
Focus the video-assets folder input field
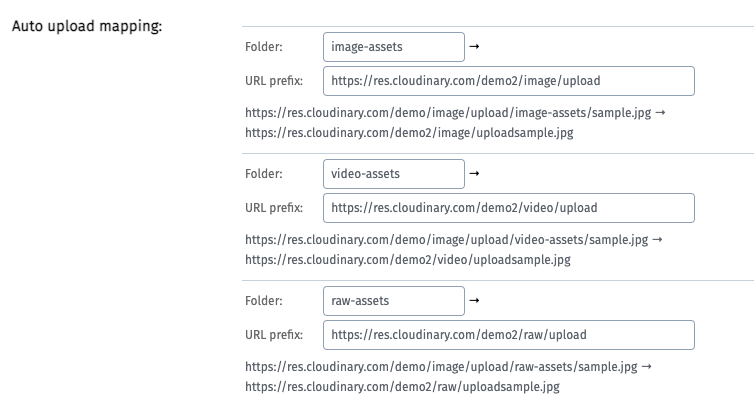(x=394, y=174)
